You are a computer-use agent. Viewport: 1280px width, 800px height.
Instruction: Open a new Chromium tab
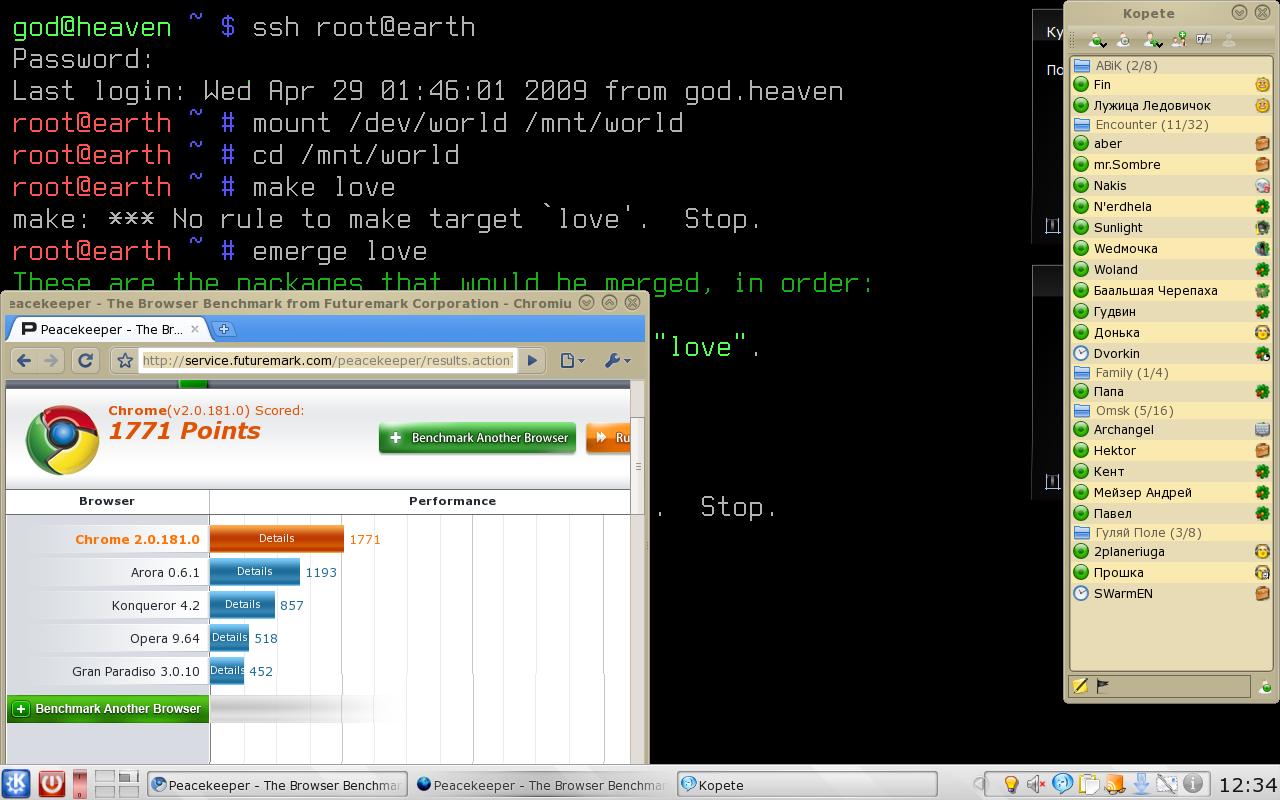pos(224,328)
